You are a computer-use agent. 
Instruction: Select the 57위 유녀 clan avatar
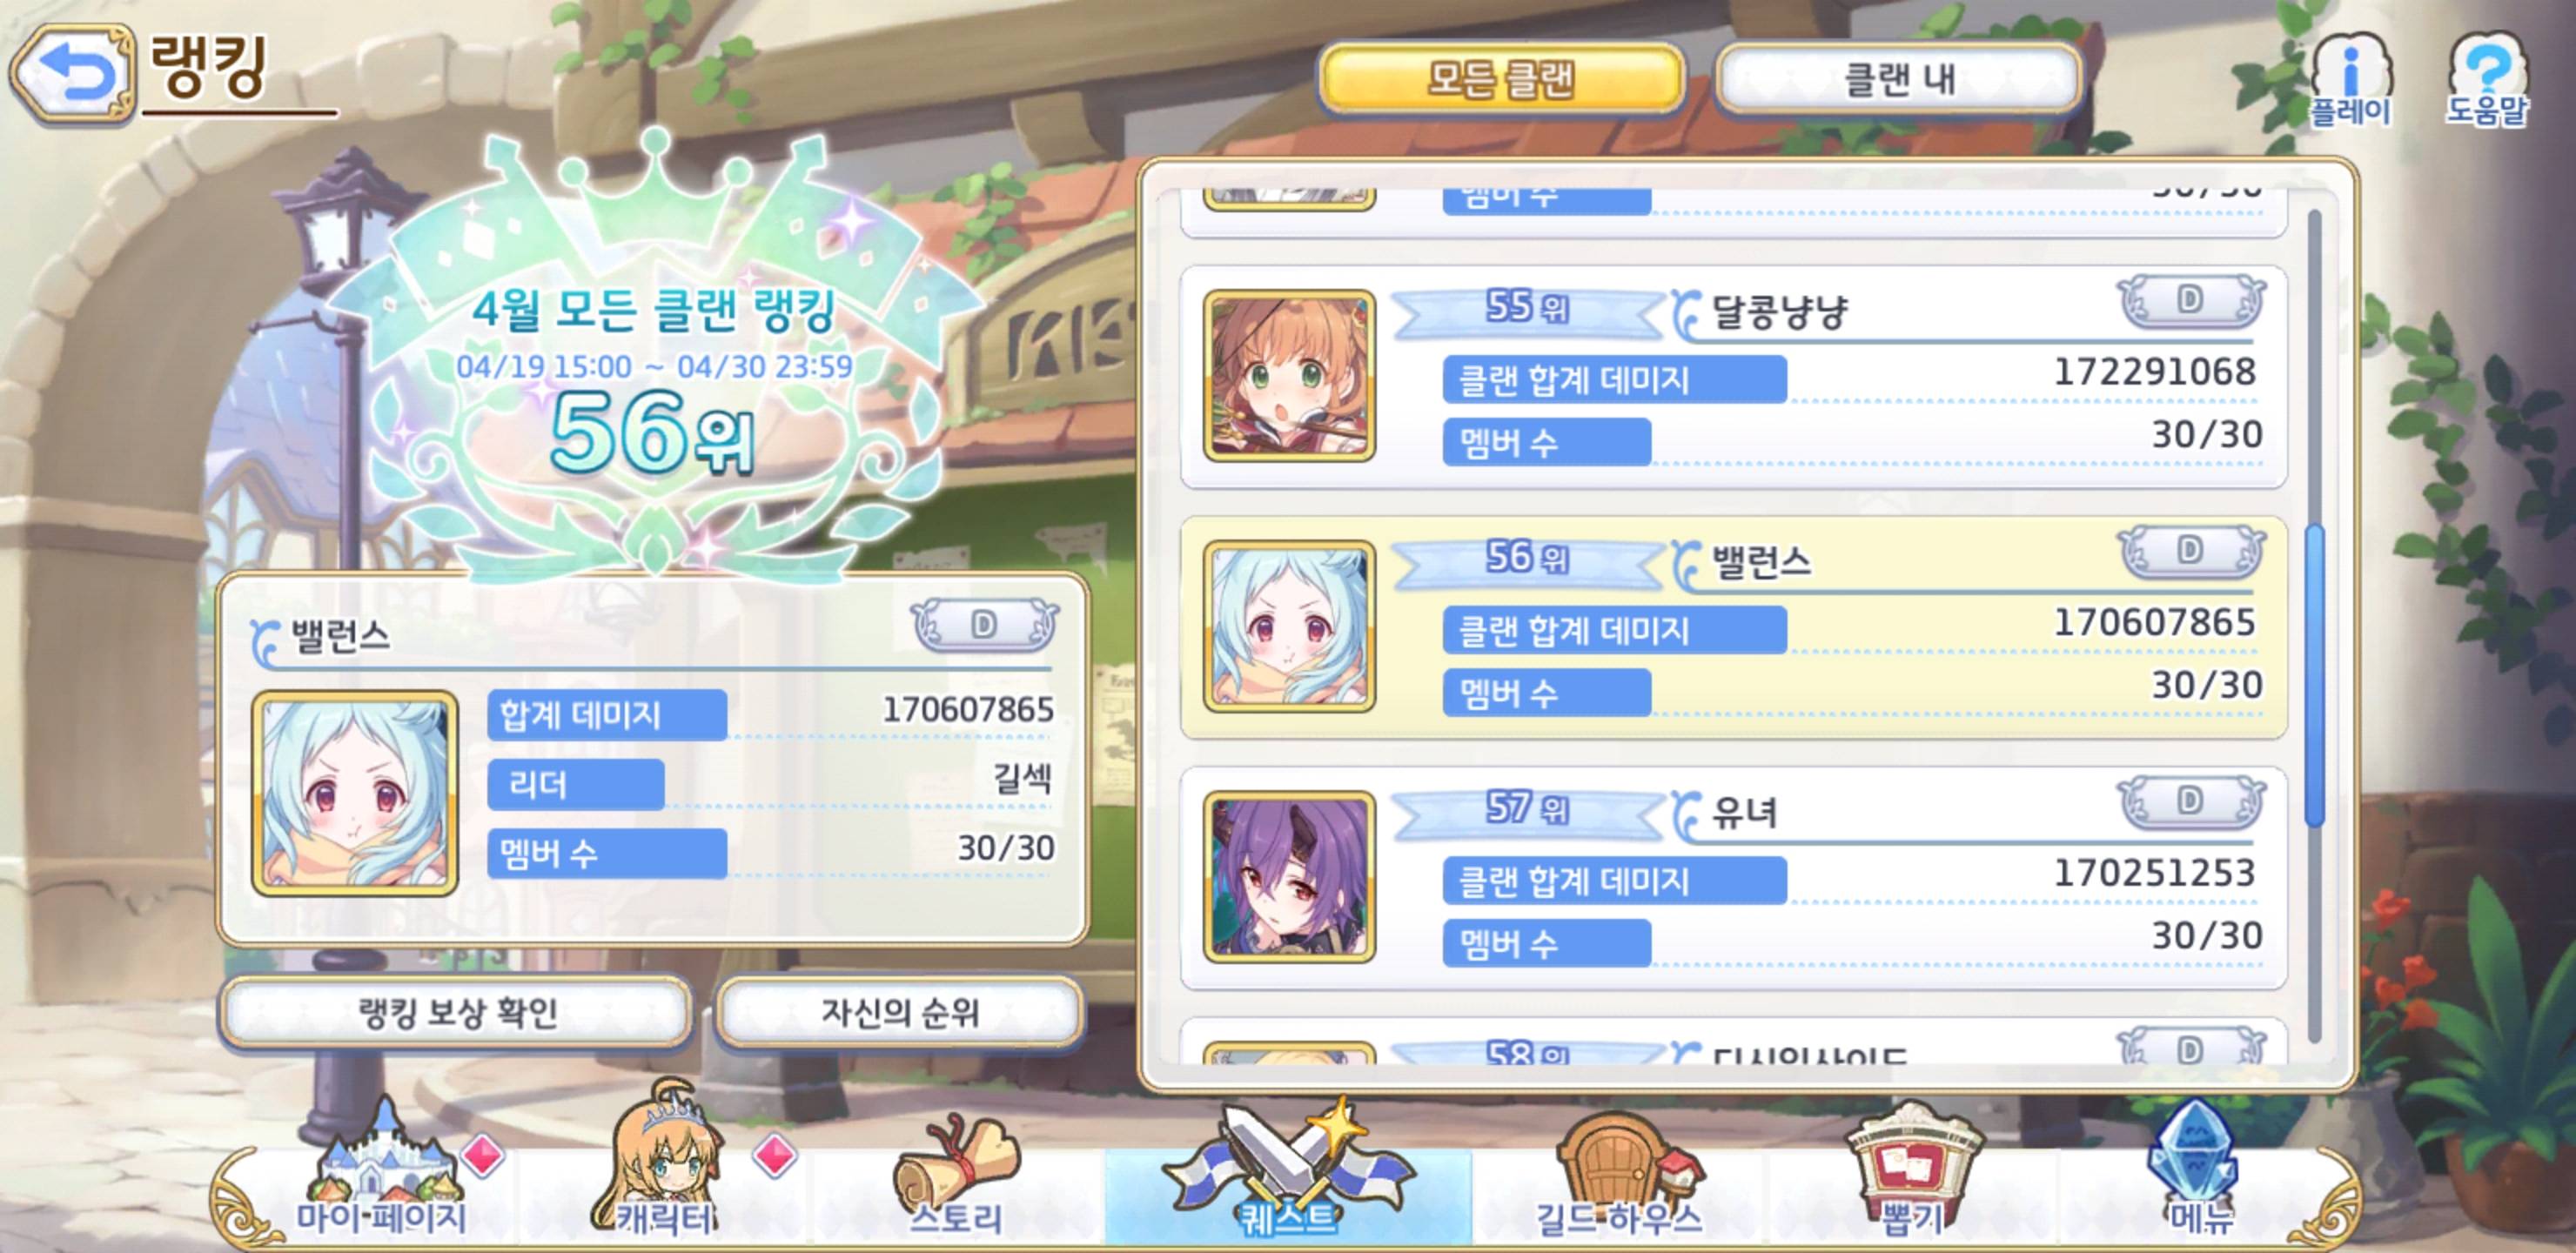click(1289, 877)
